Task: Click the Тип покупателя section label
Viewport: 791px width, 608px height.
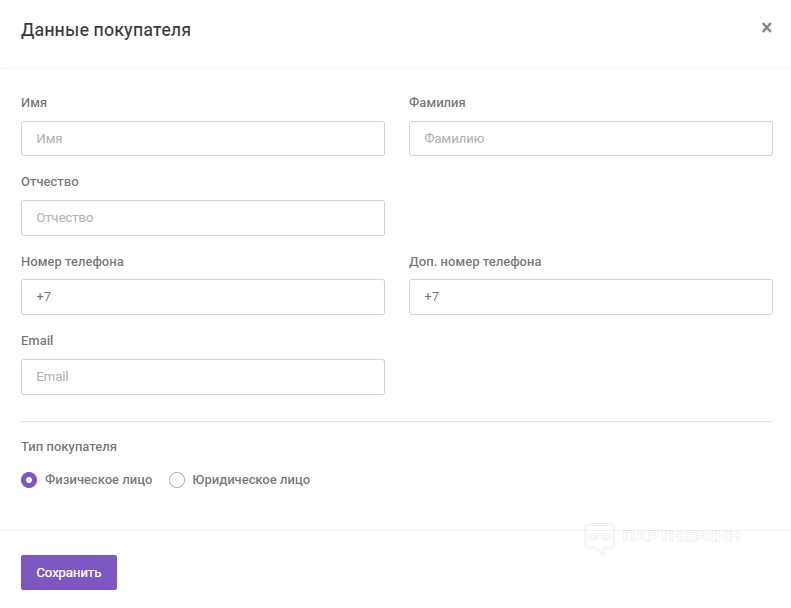Action: [x=69, y=447]
